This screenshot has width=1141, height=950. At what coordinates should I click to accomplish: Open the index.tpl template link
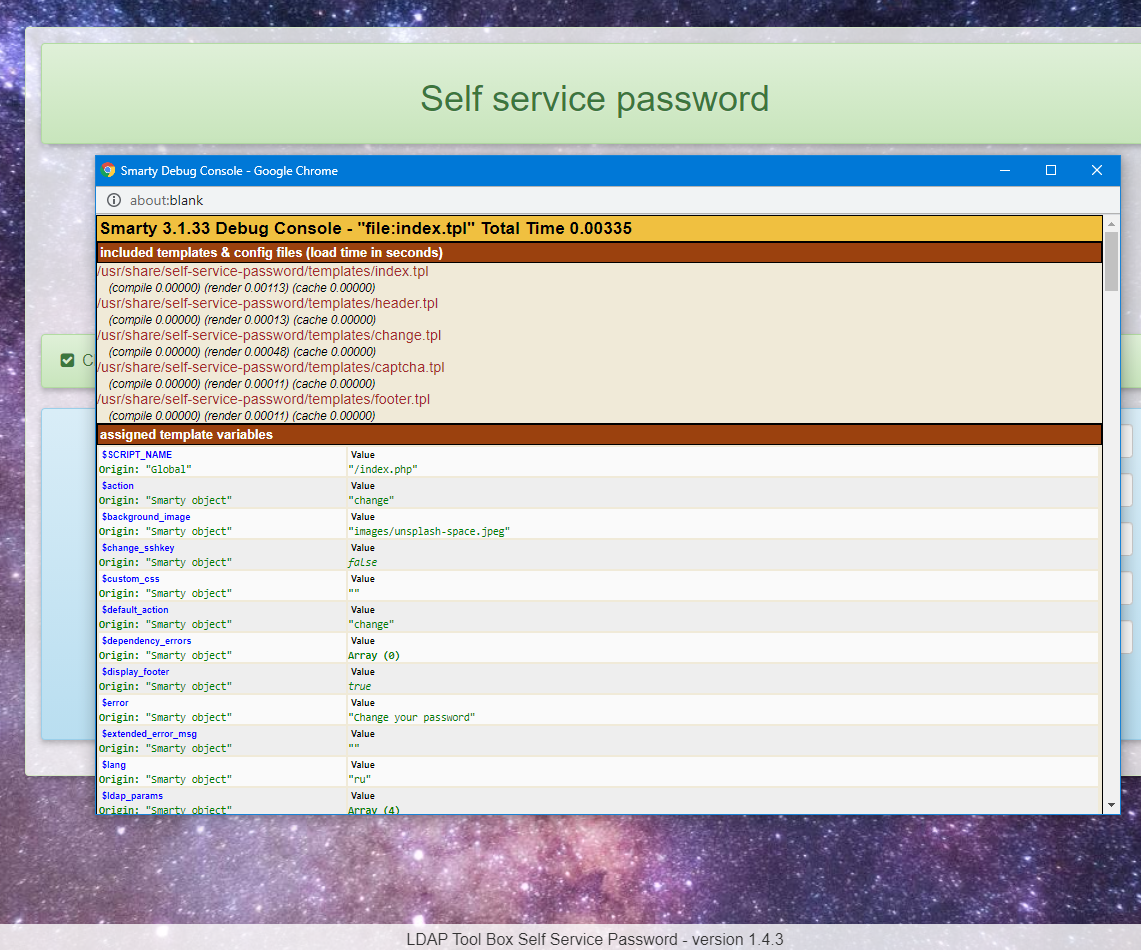262,271
